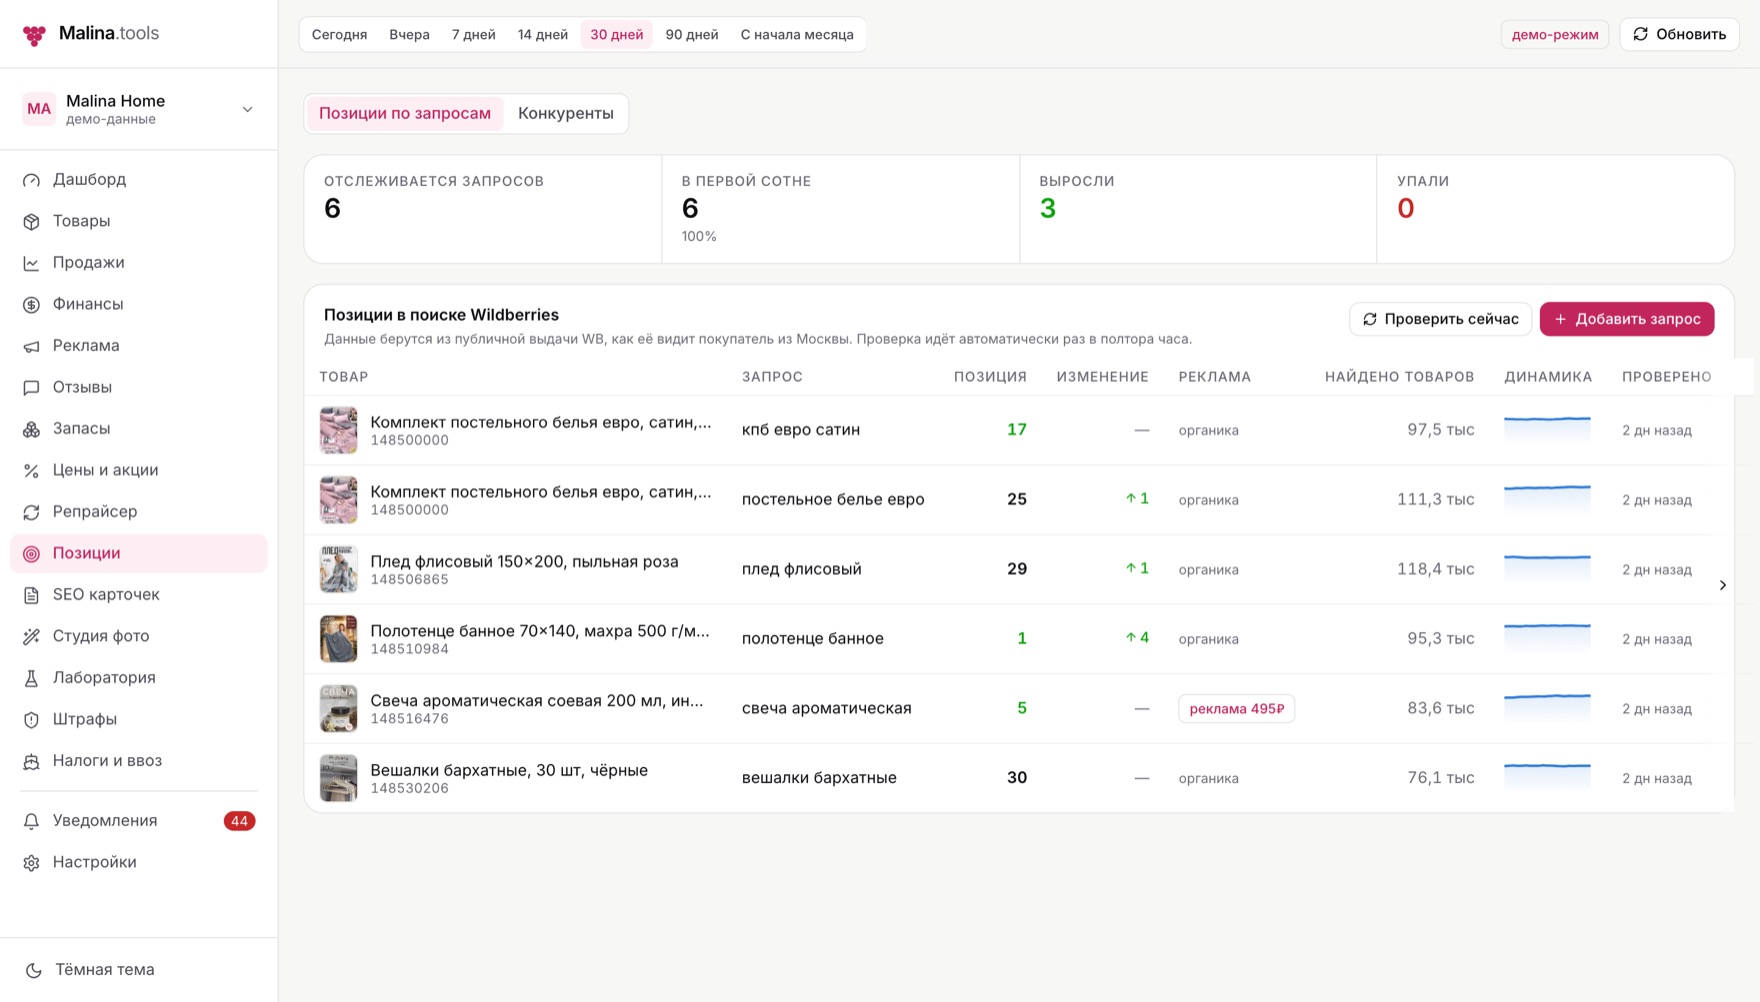
Task: Click the Уведомления bell icon
Action: [32, 821]
